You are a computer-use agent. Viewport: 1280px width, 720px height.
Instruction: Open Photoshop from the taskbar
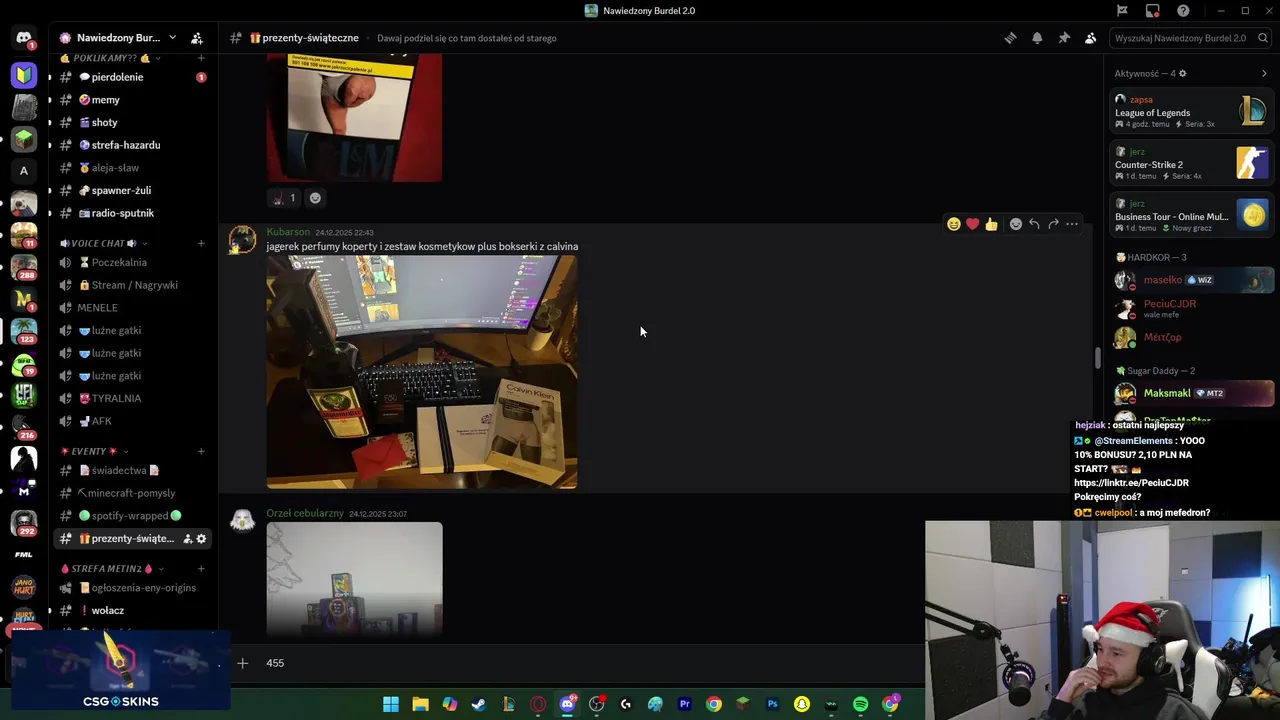coord(773,704)
